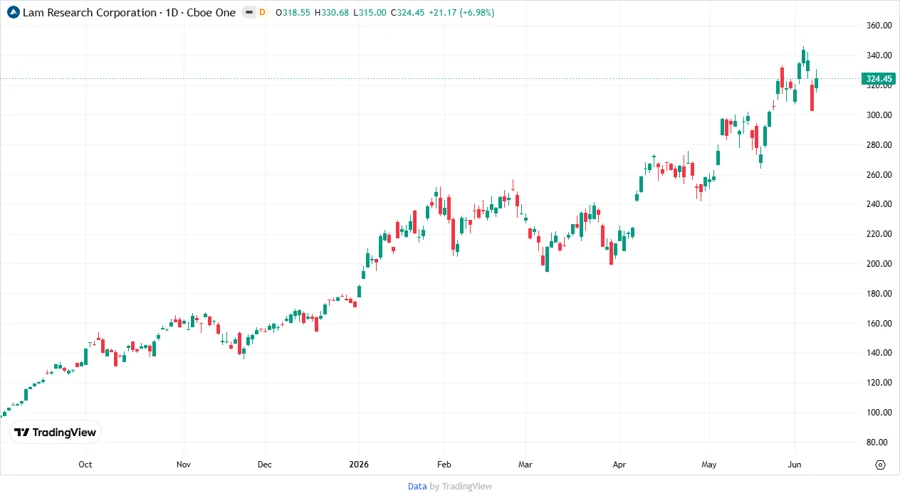Click the 280.00 price axis label

pyautogui.click(x=879, y=145)
